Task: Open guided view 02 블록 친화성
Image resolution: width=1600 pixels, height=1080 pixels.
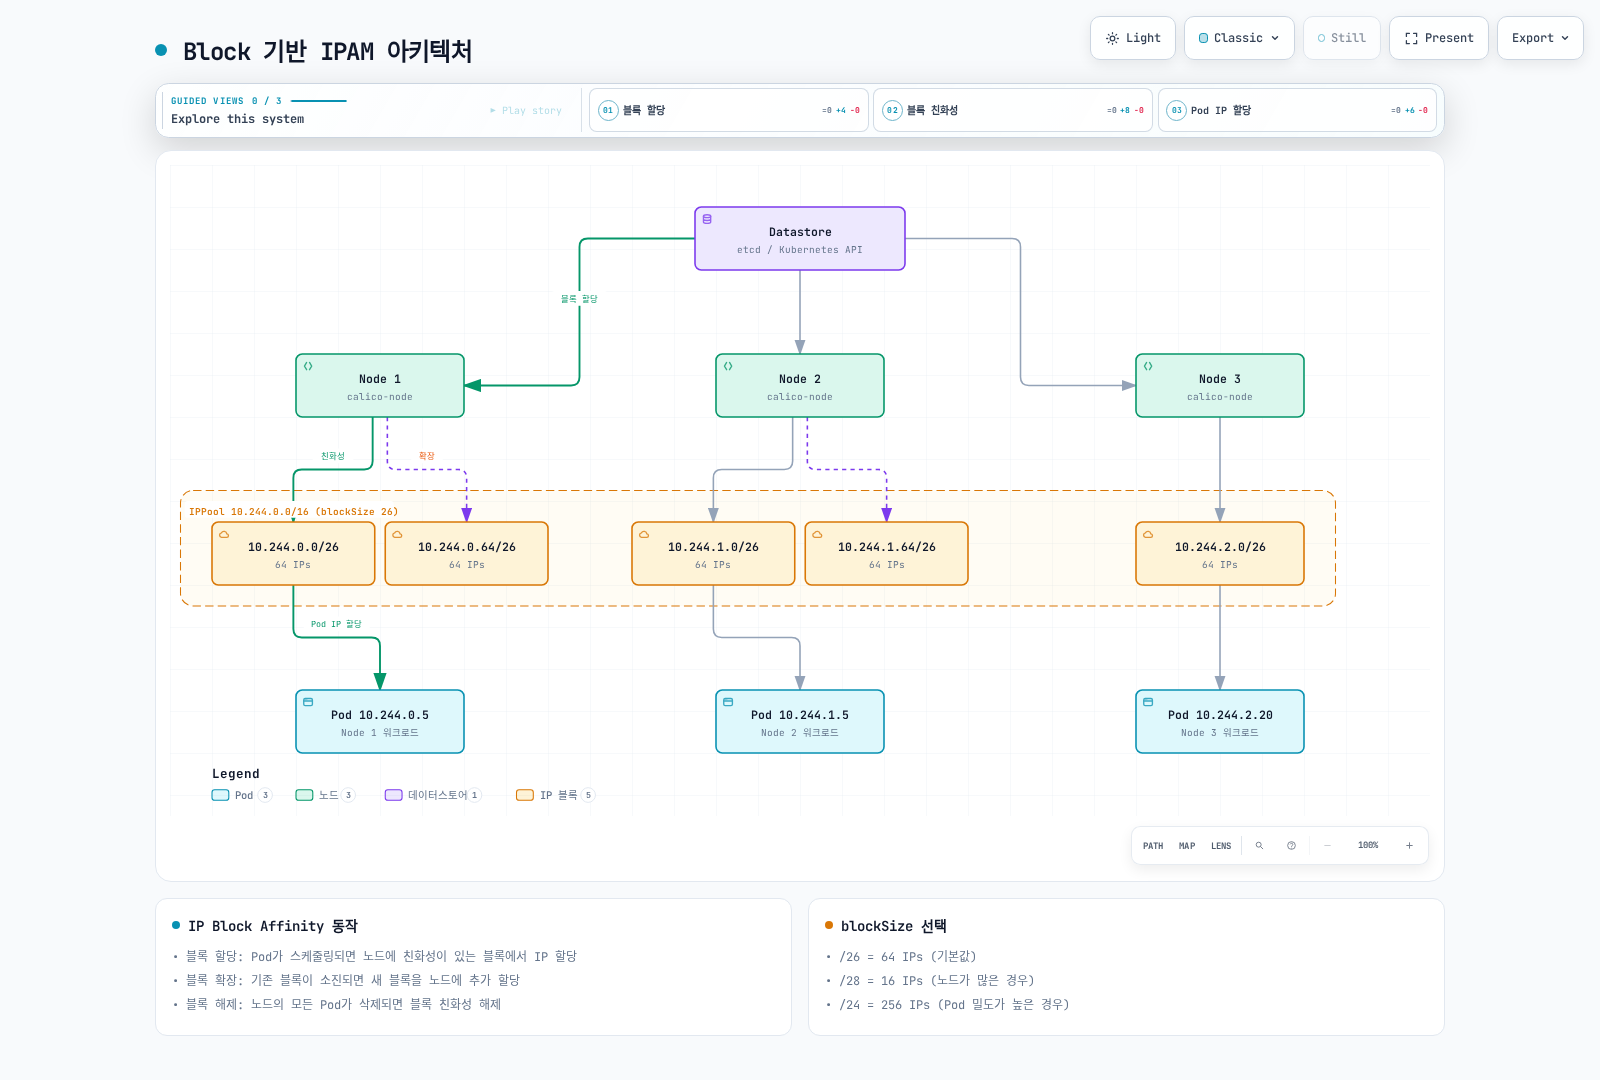Action: [x=1012, y=110]
